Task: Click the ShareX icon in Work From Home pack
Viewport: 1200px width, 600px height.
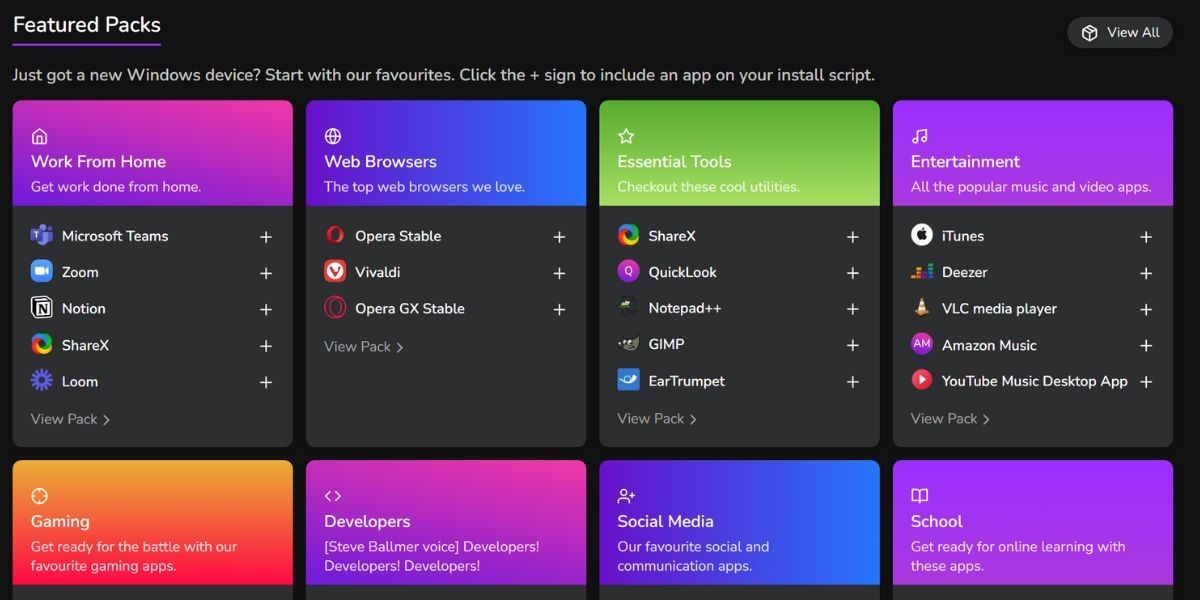Action: click(x=41, y=345)
